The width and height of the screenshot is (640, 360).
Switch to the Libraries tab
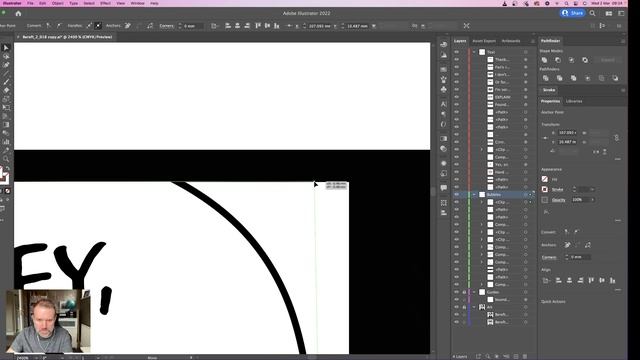[x=574, y=101]
